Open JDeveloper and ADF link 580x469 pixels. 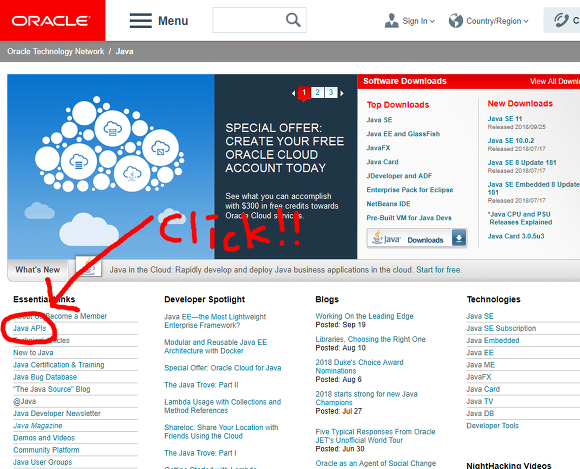coord(399,176)
